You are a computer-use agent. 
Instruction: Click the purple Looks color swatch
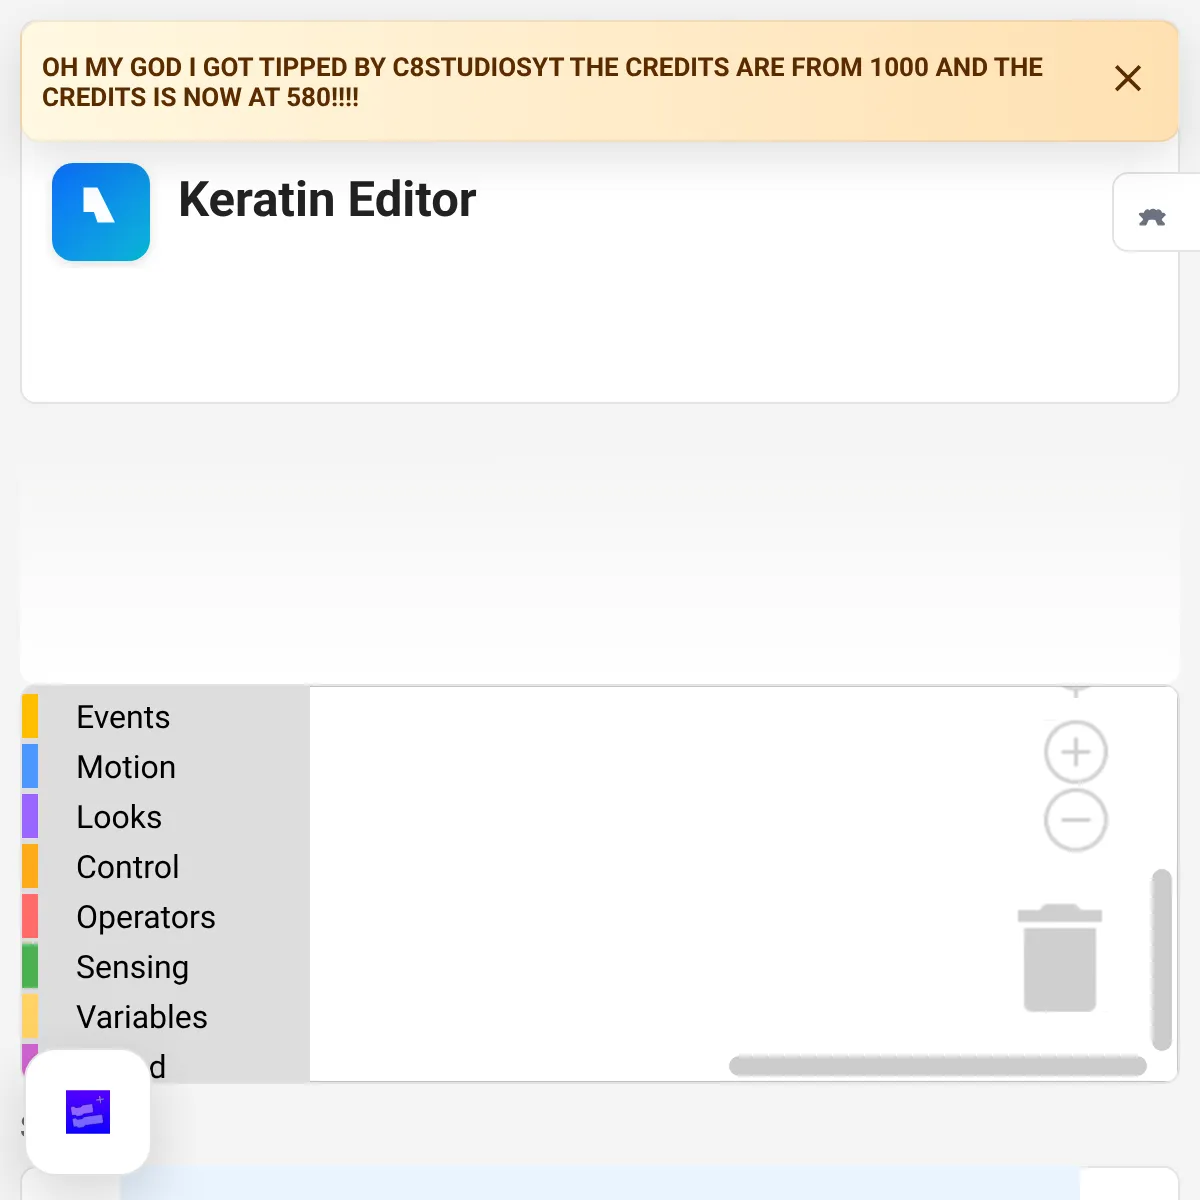pyautogui.click(x=30, y=817)
